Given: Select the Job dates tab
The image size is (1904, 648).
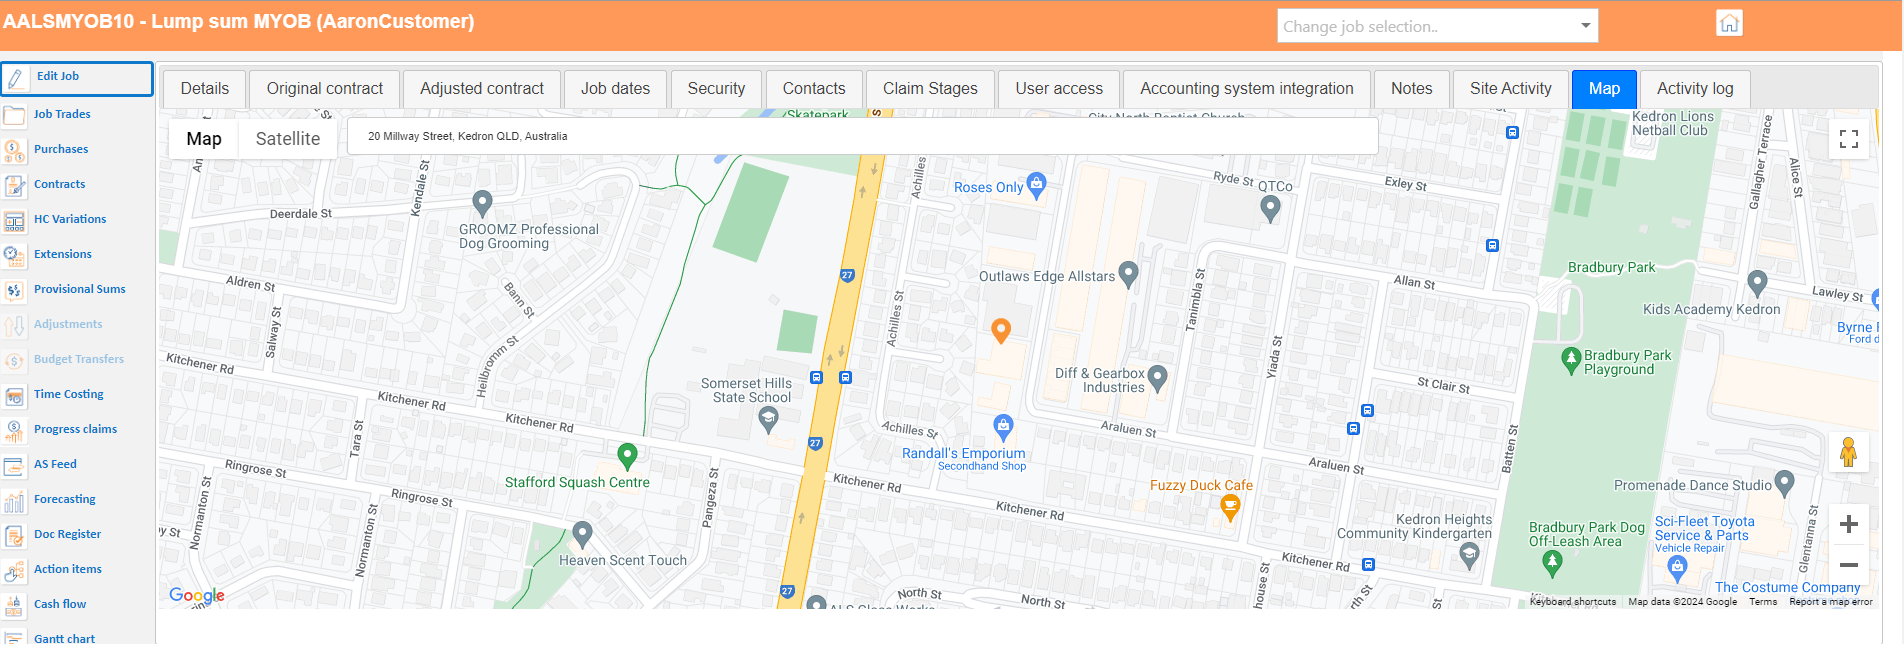Looking at the screenshot, I should [616, 89].
